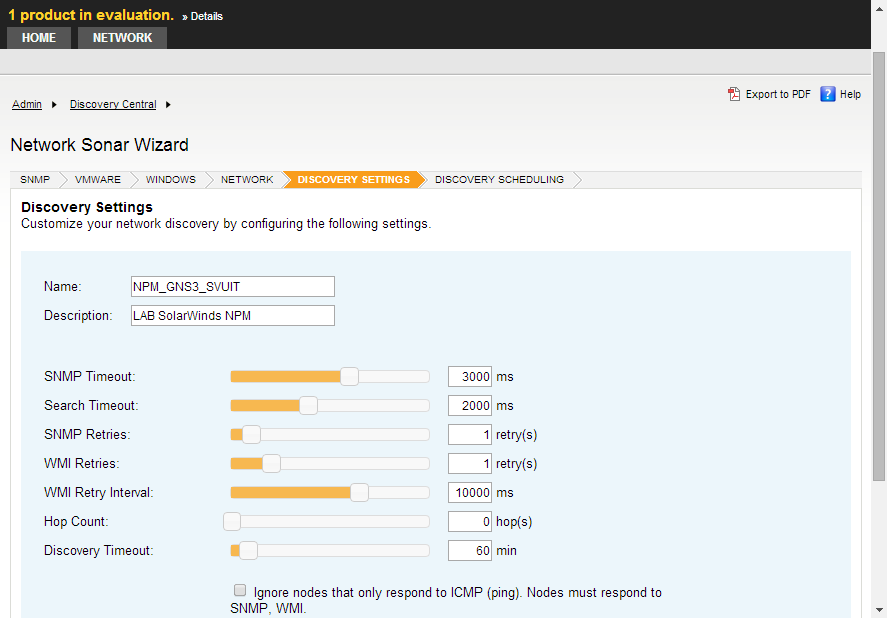The height and width of the screenshot is (618, 887).
Task: Click WMI Retries value field
Action: (x=470, y=464)
